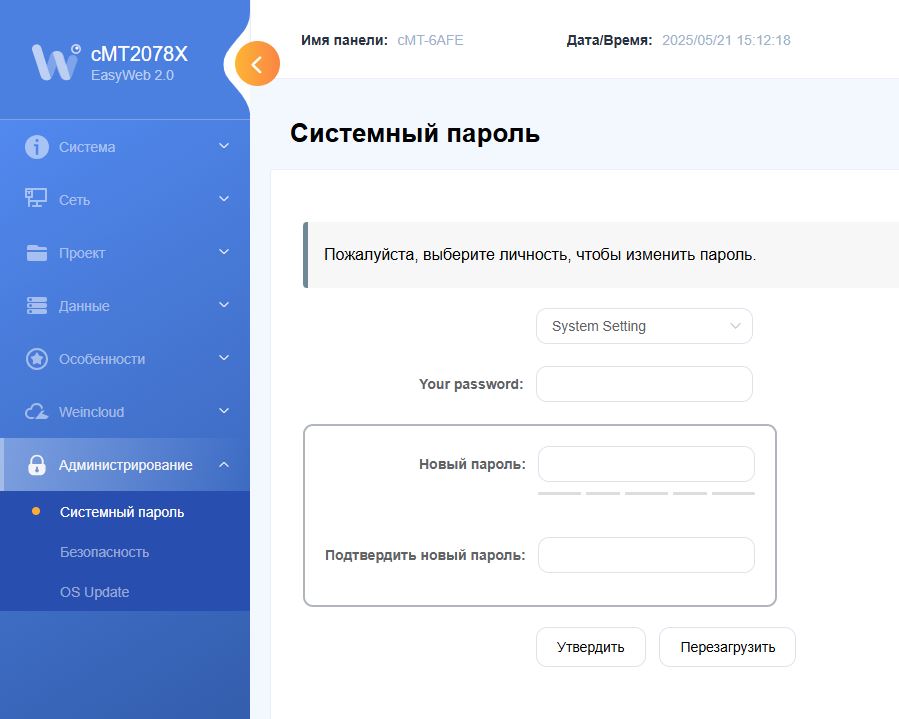Click the Проект folder icon
The image size is (899, 719).
(x=37, y=253)
